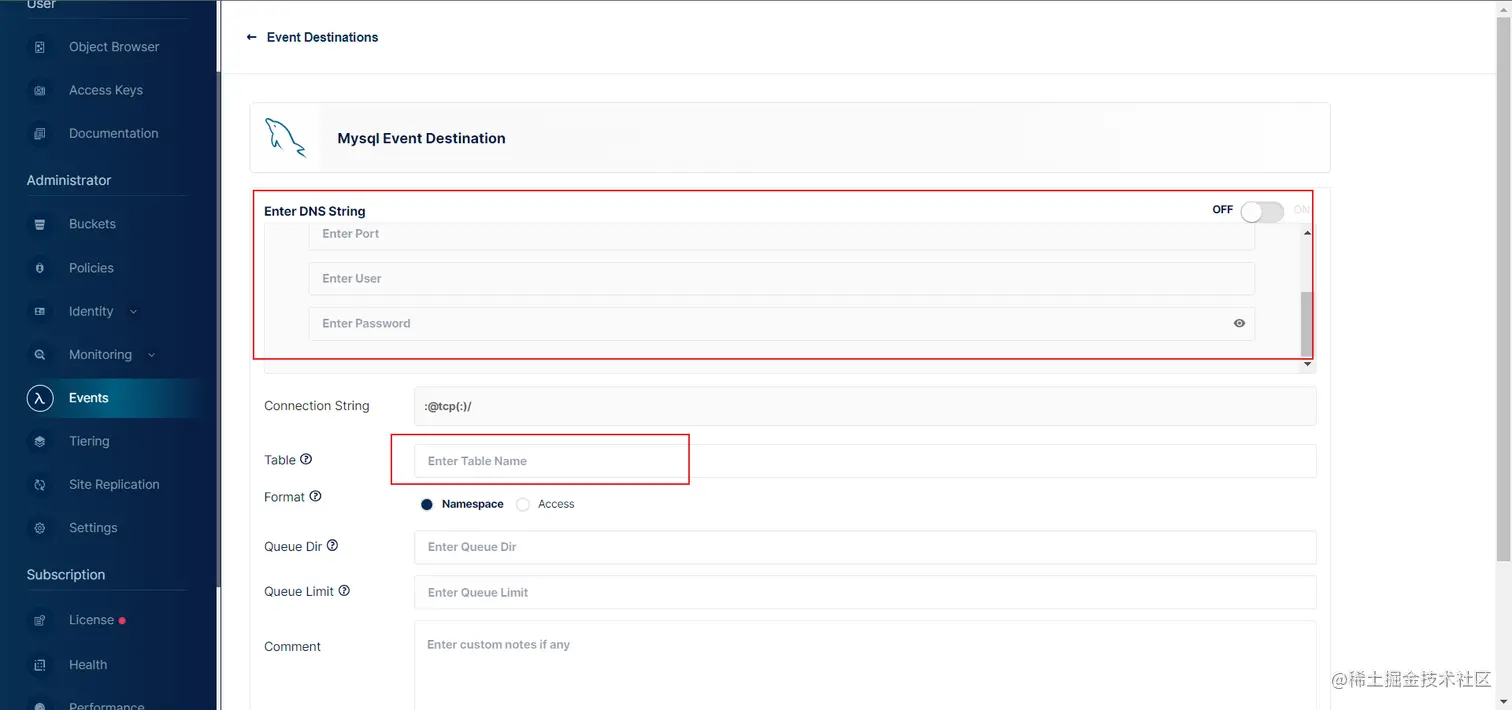Focus the Enter Queue Dir field
The height and width of the screenshot is (710, 1512).
pos(865,547)
